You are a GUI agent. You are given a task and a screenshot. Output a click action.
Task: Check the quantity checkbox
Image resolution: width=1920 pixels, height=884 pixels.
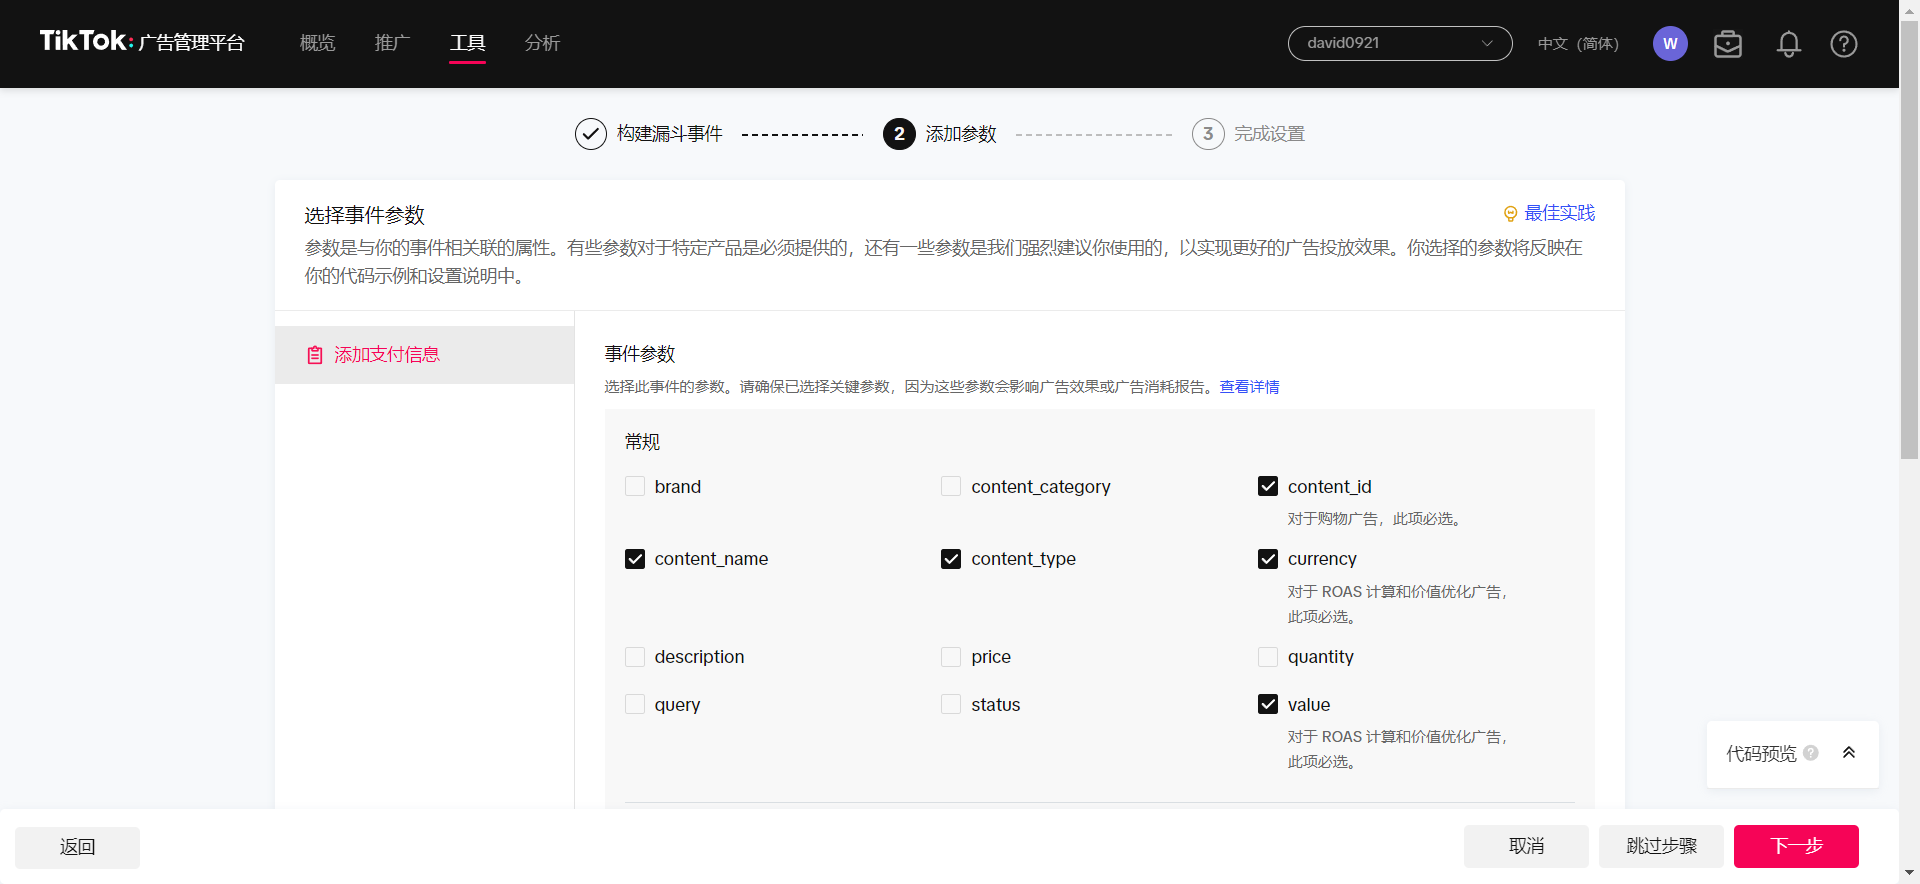[1268, 657]
